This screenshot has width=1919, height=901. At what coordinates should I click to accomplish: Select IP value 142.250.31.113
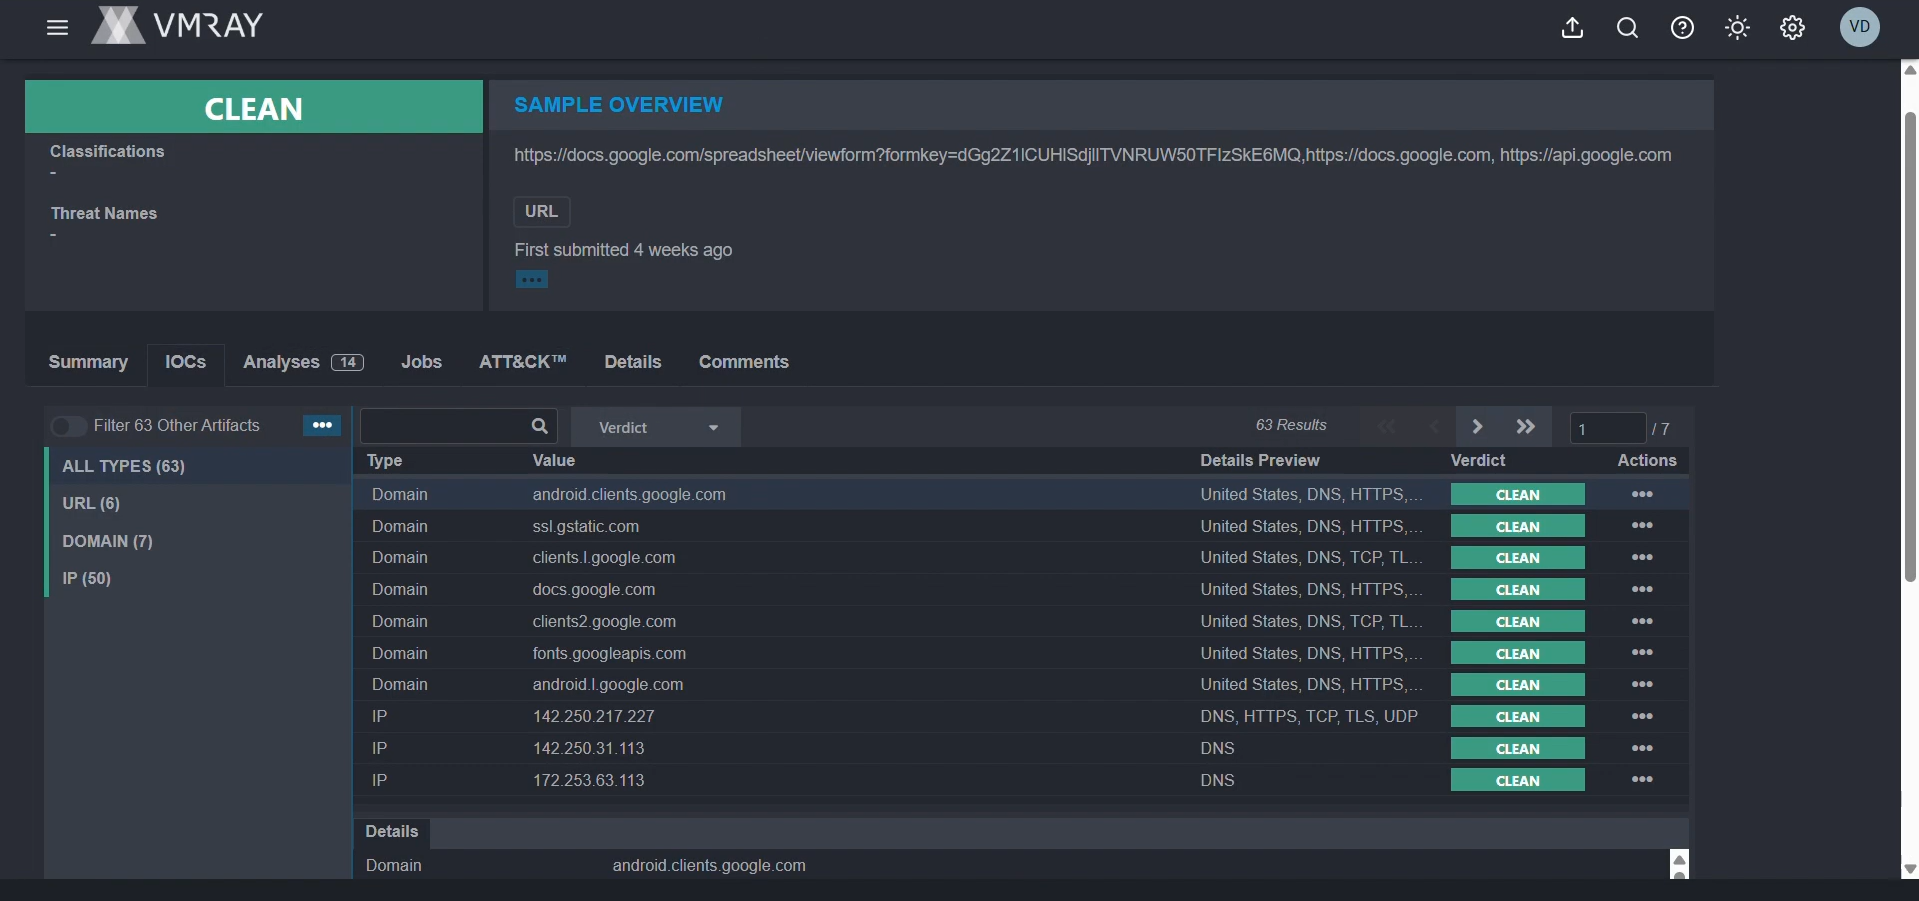pyautogui.click(x=589, y=748)
